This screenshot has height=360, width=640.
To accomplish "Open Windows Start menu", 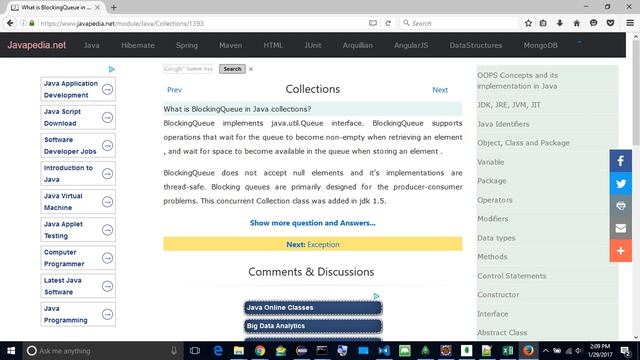I will (11, 351).
